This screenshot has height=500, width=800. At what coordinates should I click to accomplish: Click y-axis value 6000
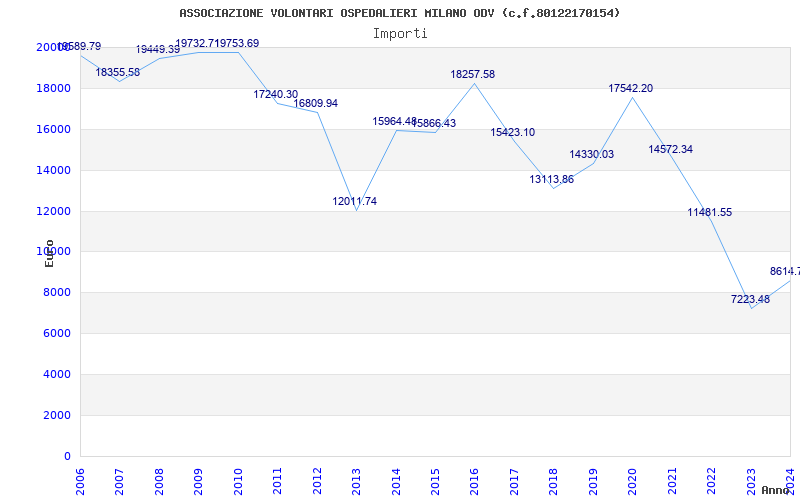click(x=56, y=334)
